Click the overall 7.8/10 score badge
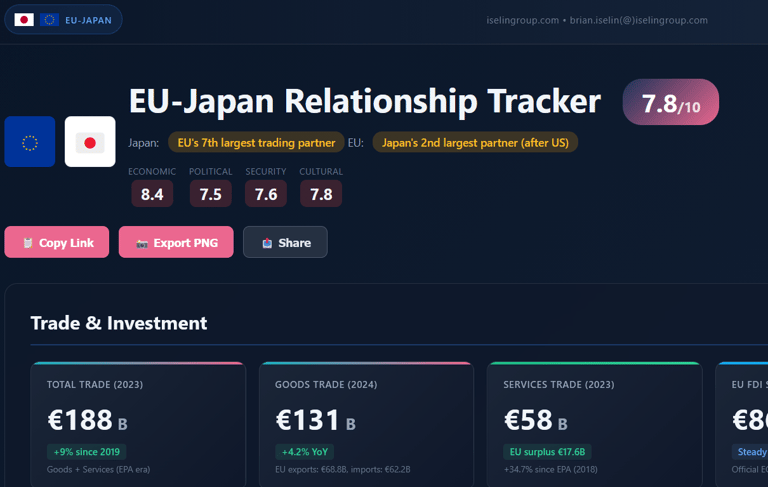 pyautogui.click(x=670, y=103)
